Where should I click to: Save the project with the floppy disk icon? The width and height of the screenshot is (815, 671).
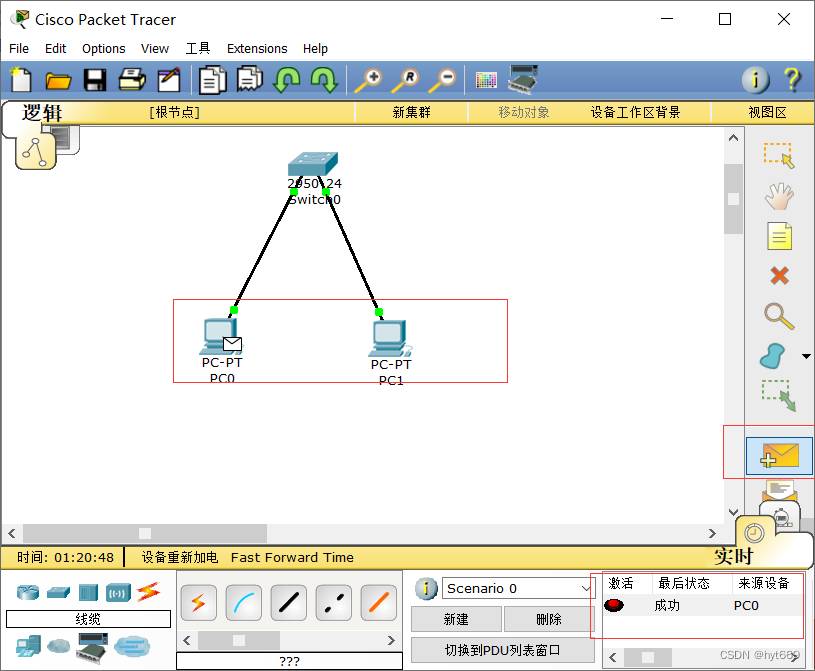click(95, 81)
